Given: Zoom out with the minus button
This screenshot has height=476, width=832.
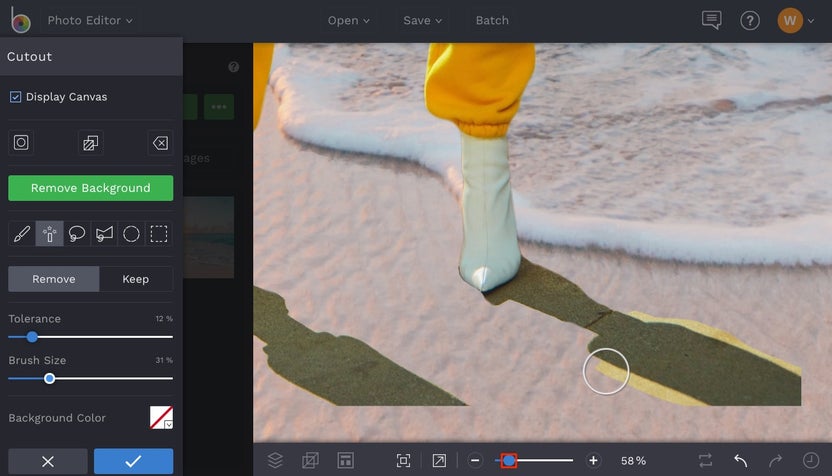Looking at the screenshot, I should pyautogui.click(x=475, y=461).
